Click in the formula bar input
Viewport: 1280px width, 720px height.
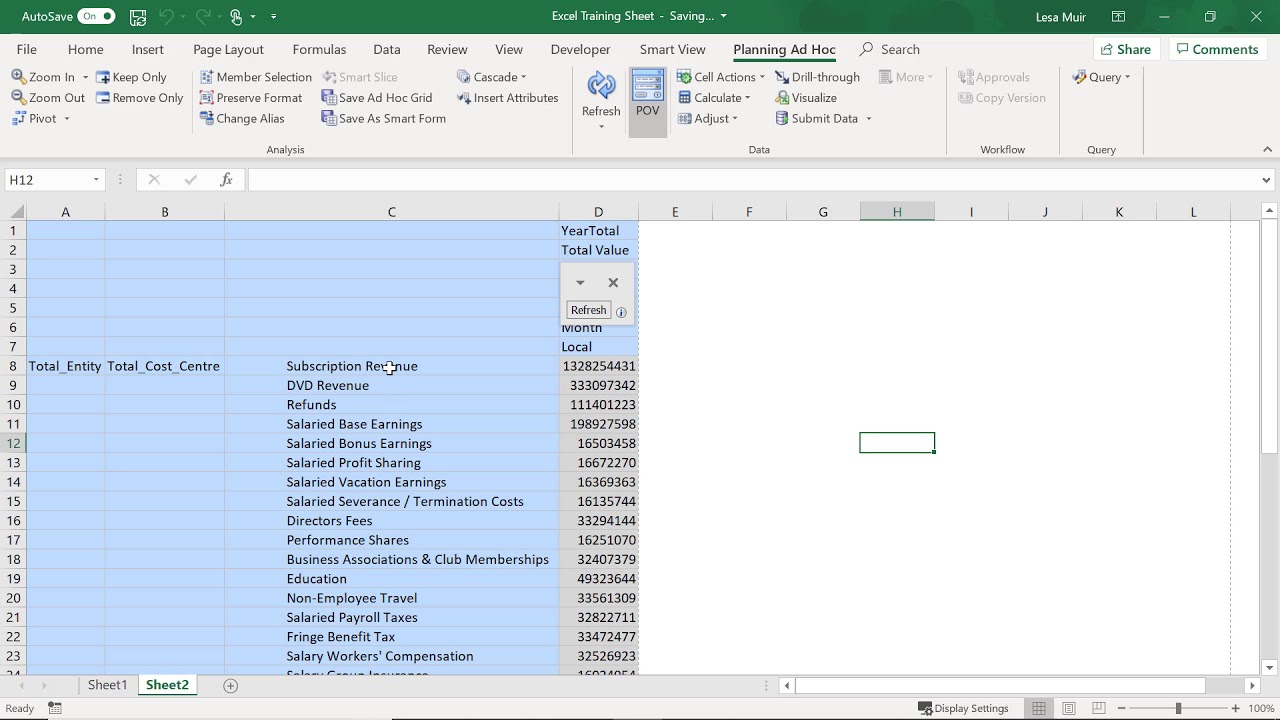pos(752,180)
